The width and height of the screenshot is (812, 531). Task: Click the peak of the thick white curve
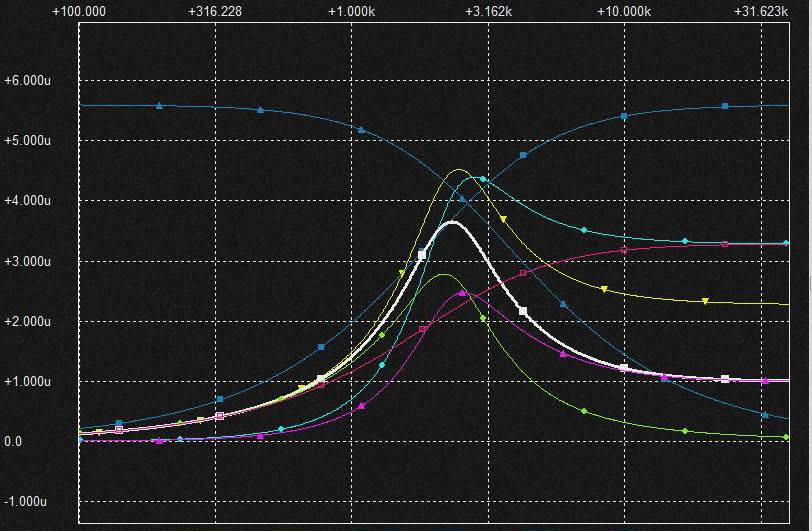tap(452, 222)
